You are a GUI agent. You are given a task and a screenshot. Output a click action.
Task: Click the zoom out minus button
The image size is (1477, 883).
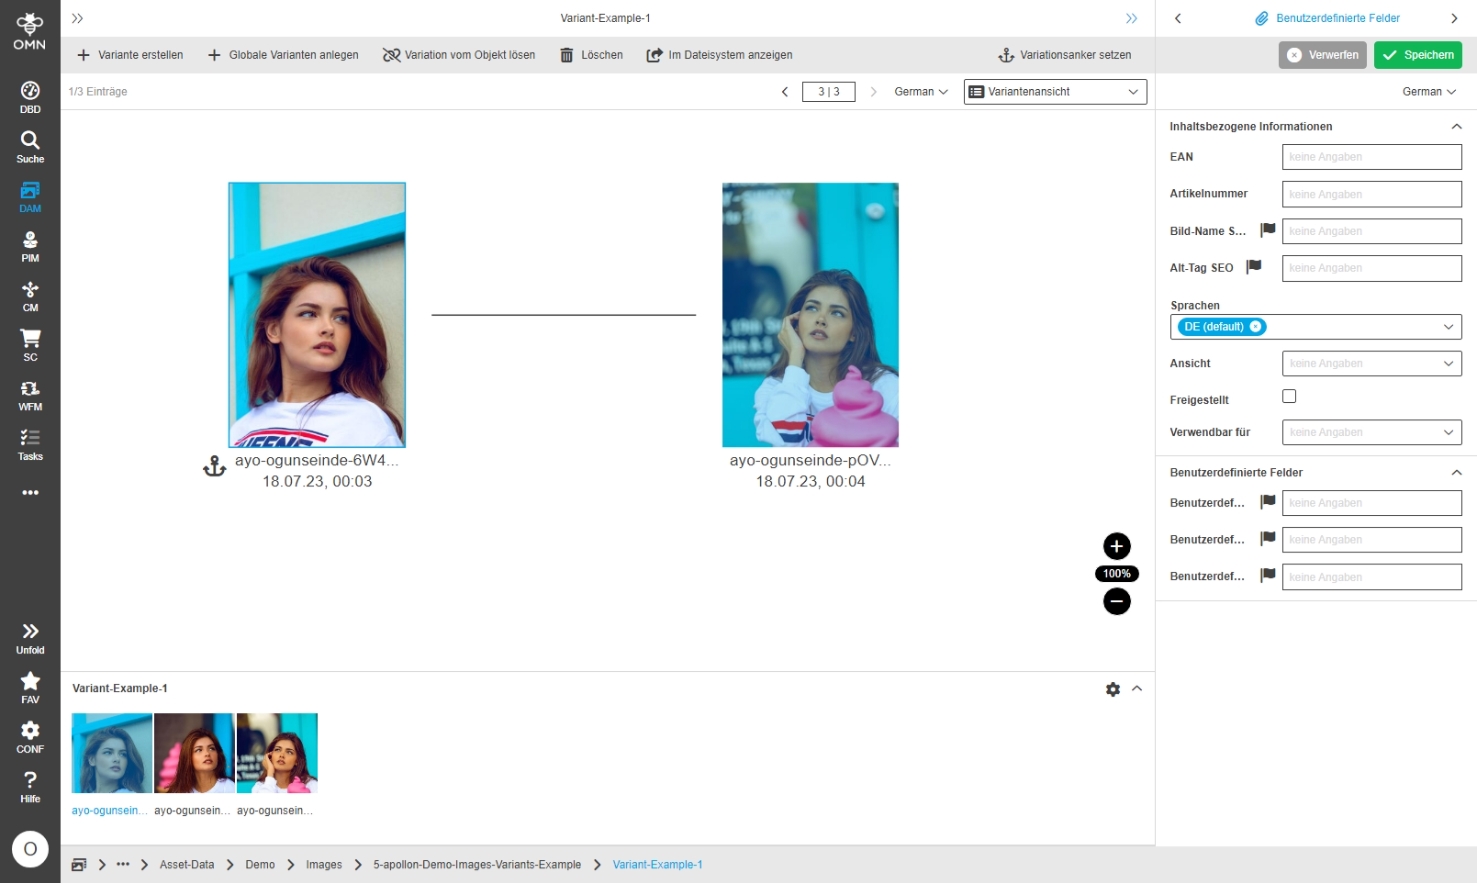[x=1116, y=601]
